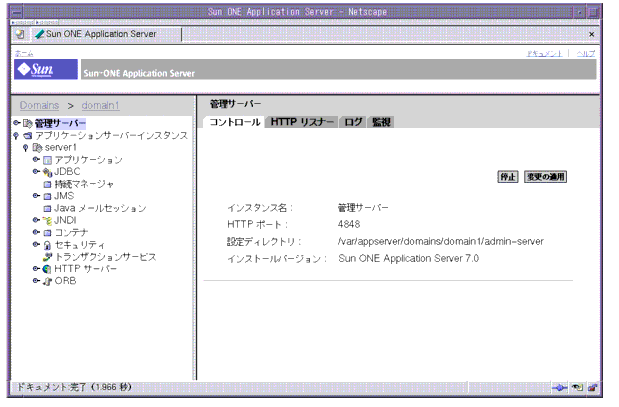Open the 監視 tab
The image size is (619, 407).
tap(381, 122)
